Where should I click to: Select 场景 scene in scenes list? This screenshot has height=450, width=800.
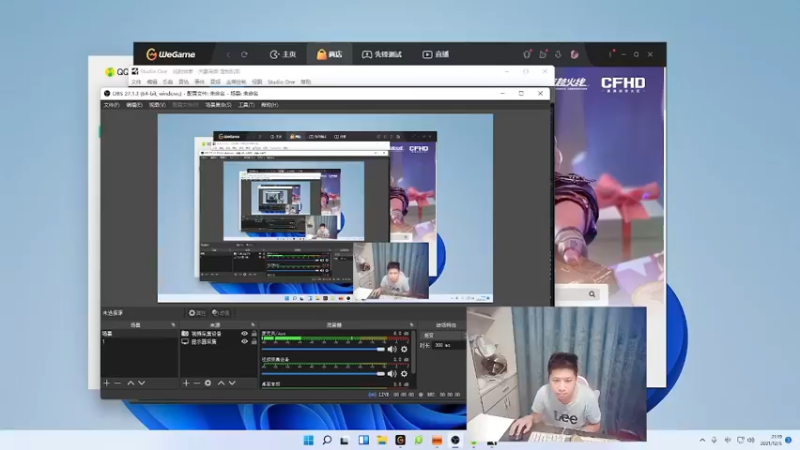[139, 334]
